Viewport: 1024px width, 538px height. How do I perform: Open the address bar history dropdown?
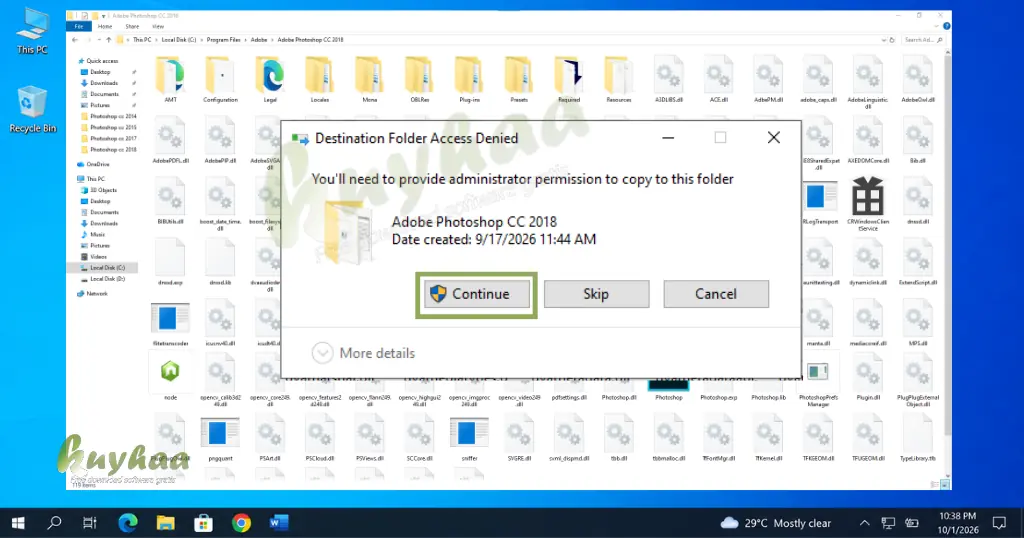coord(884,40)
